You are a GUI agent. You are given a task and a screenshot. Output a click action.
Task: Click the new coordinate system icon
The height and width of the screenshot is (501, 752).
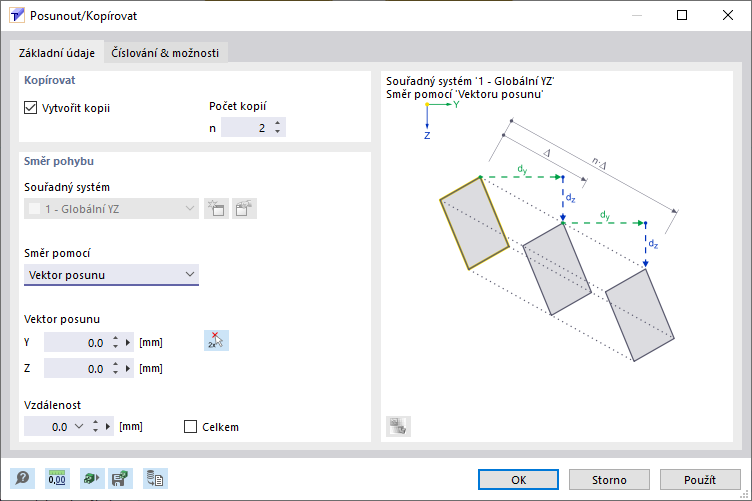point(216,209)
